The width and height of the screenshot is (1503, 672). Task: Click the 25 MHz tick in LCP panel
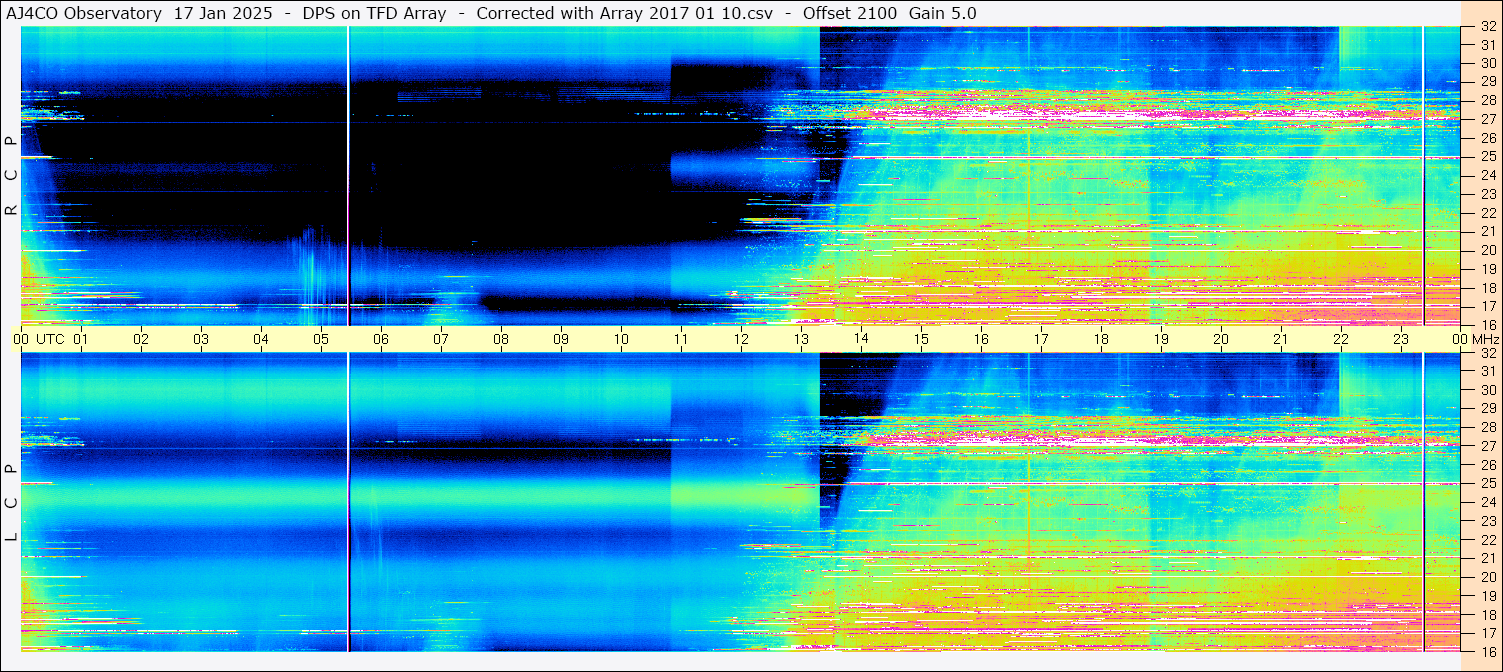[1487, 484]
